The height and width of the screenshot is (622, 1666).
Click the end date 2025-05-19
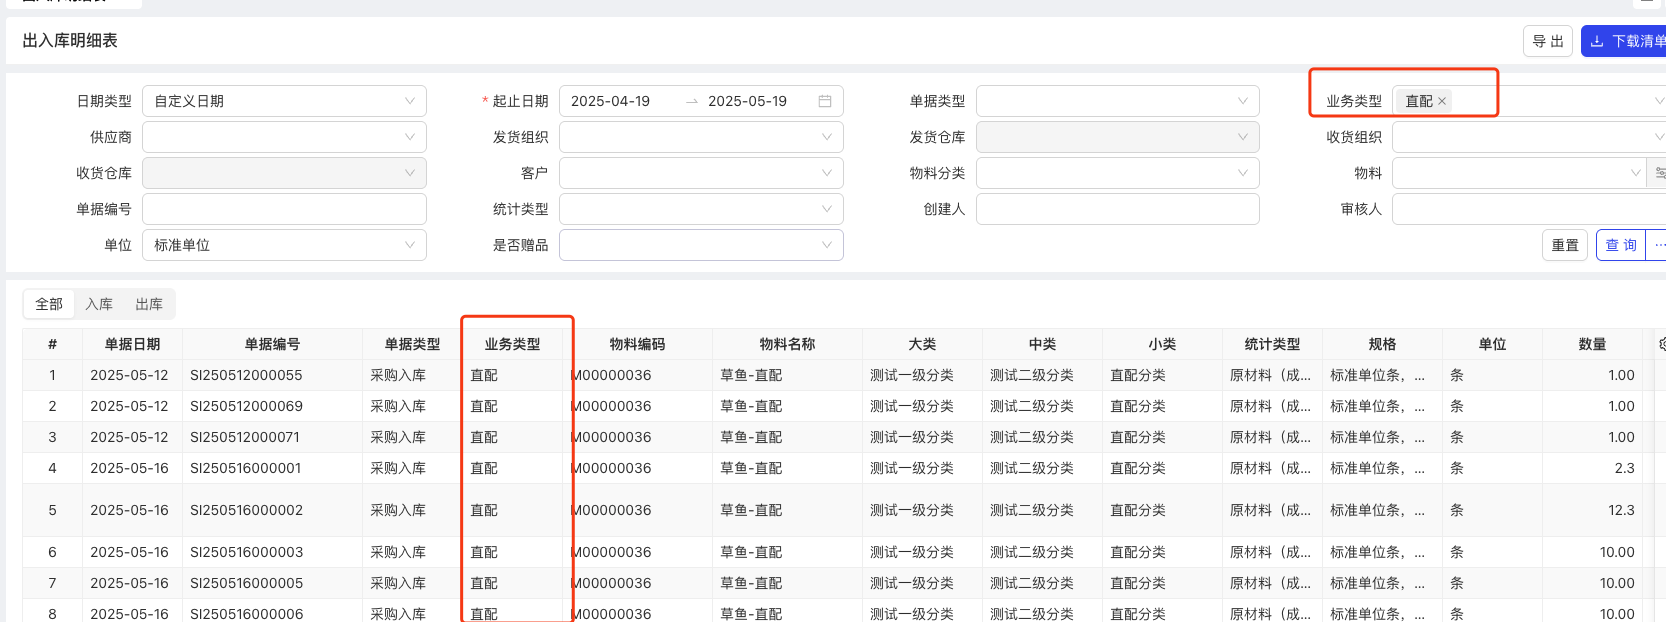747,101
